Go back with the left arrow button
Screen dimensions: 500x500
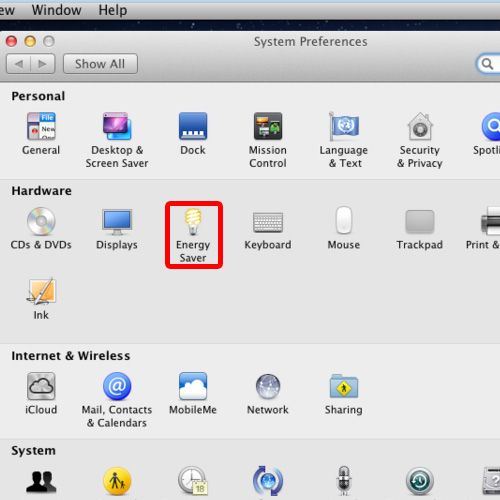click(18, 64)
